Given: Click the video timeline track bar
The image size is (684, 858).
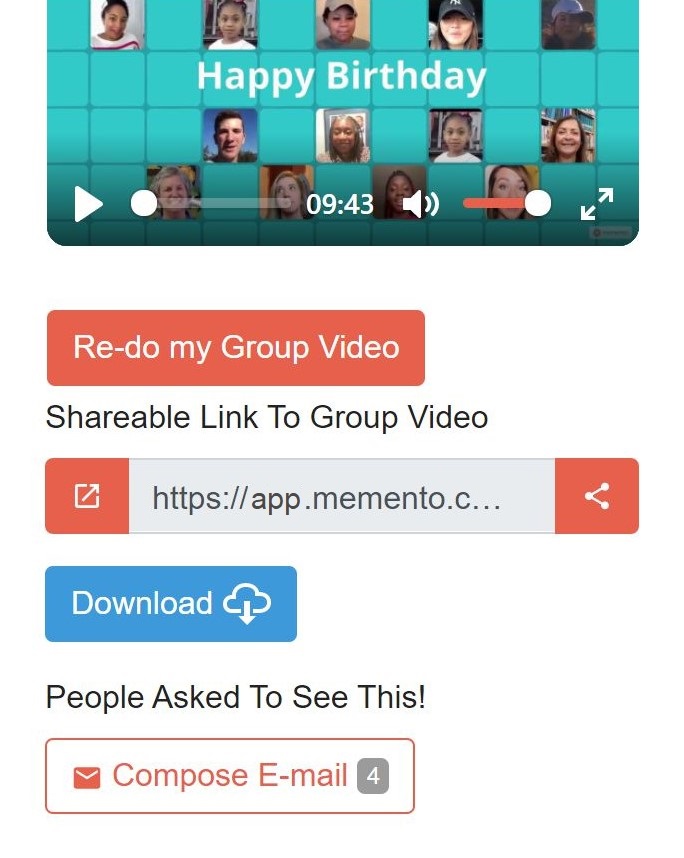Looking at the screenshot, I should coord(217,204).
